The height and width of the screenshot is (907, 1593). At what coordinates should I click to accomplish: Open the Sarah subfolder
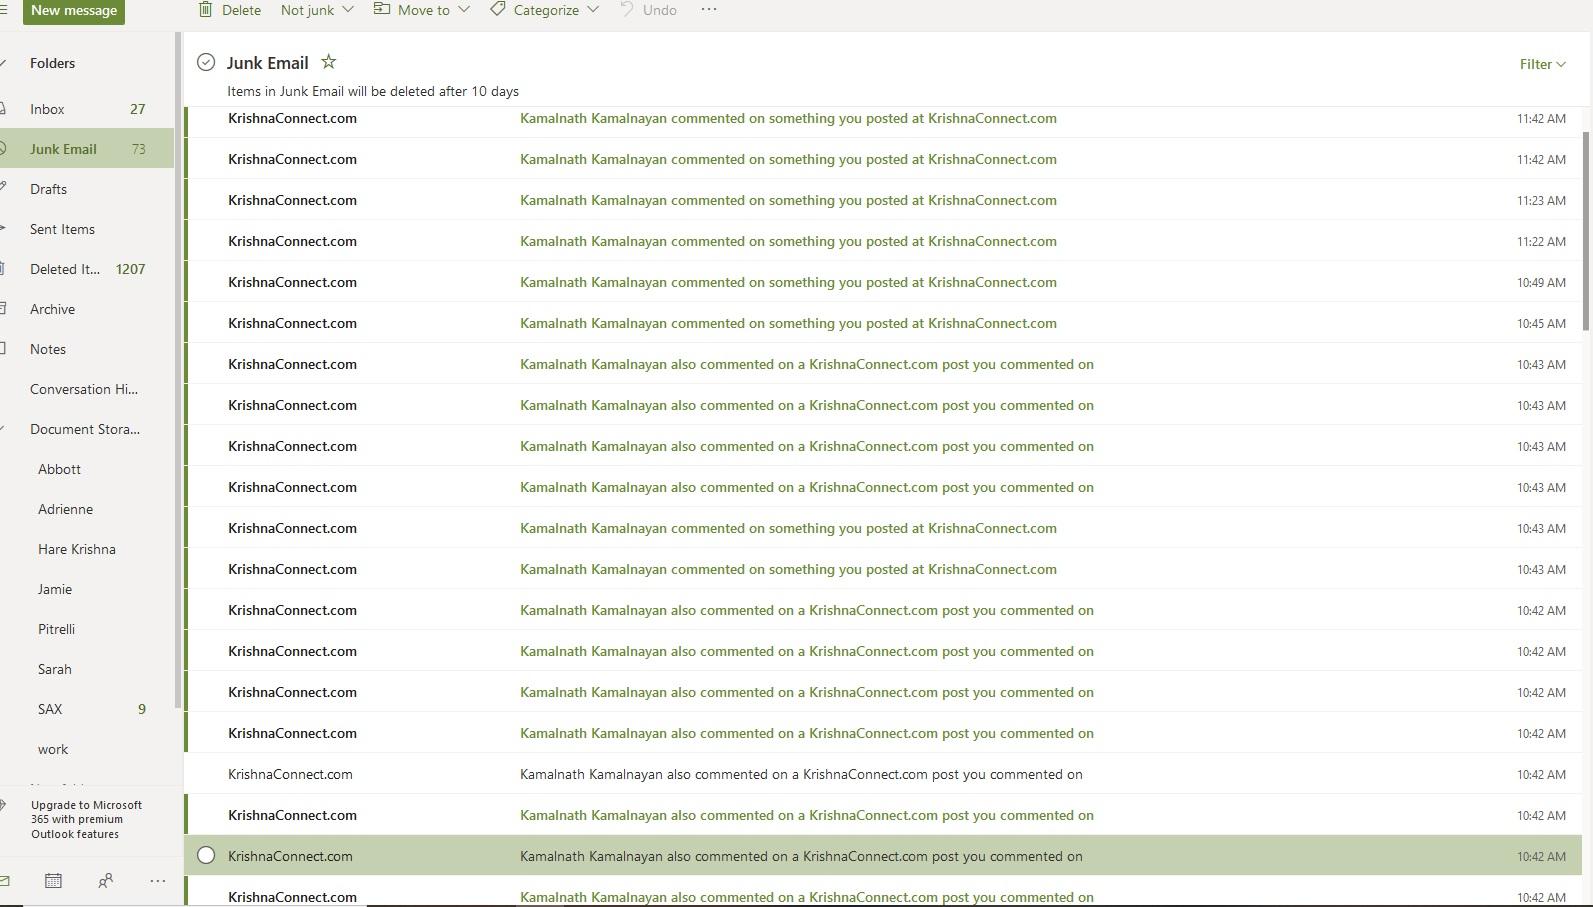point(87,669)
